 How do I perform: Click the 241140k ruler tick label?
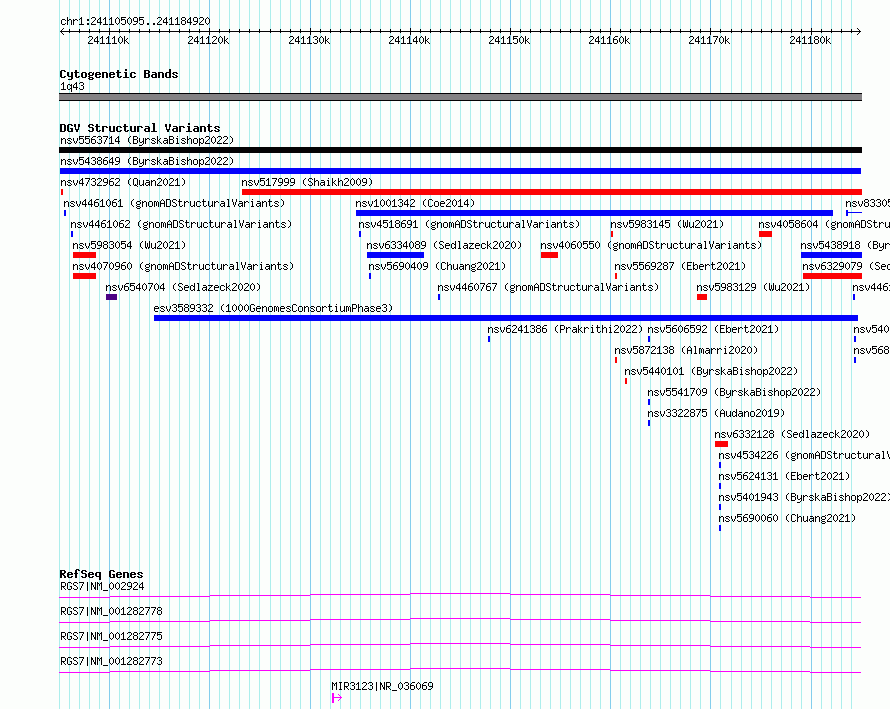[409, 40]
